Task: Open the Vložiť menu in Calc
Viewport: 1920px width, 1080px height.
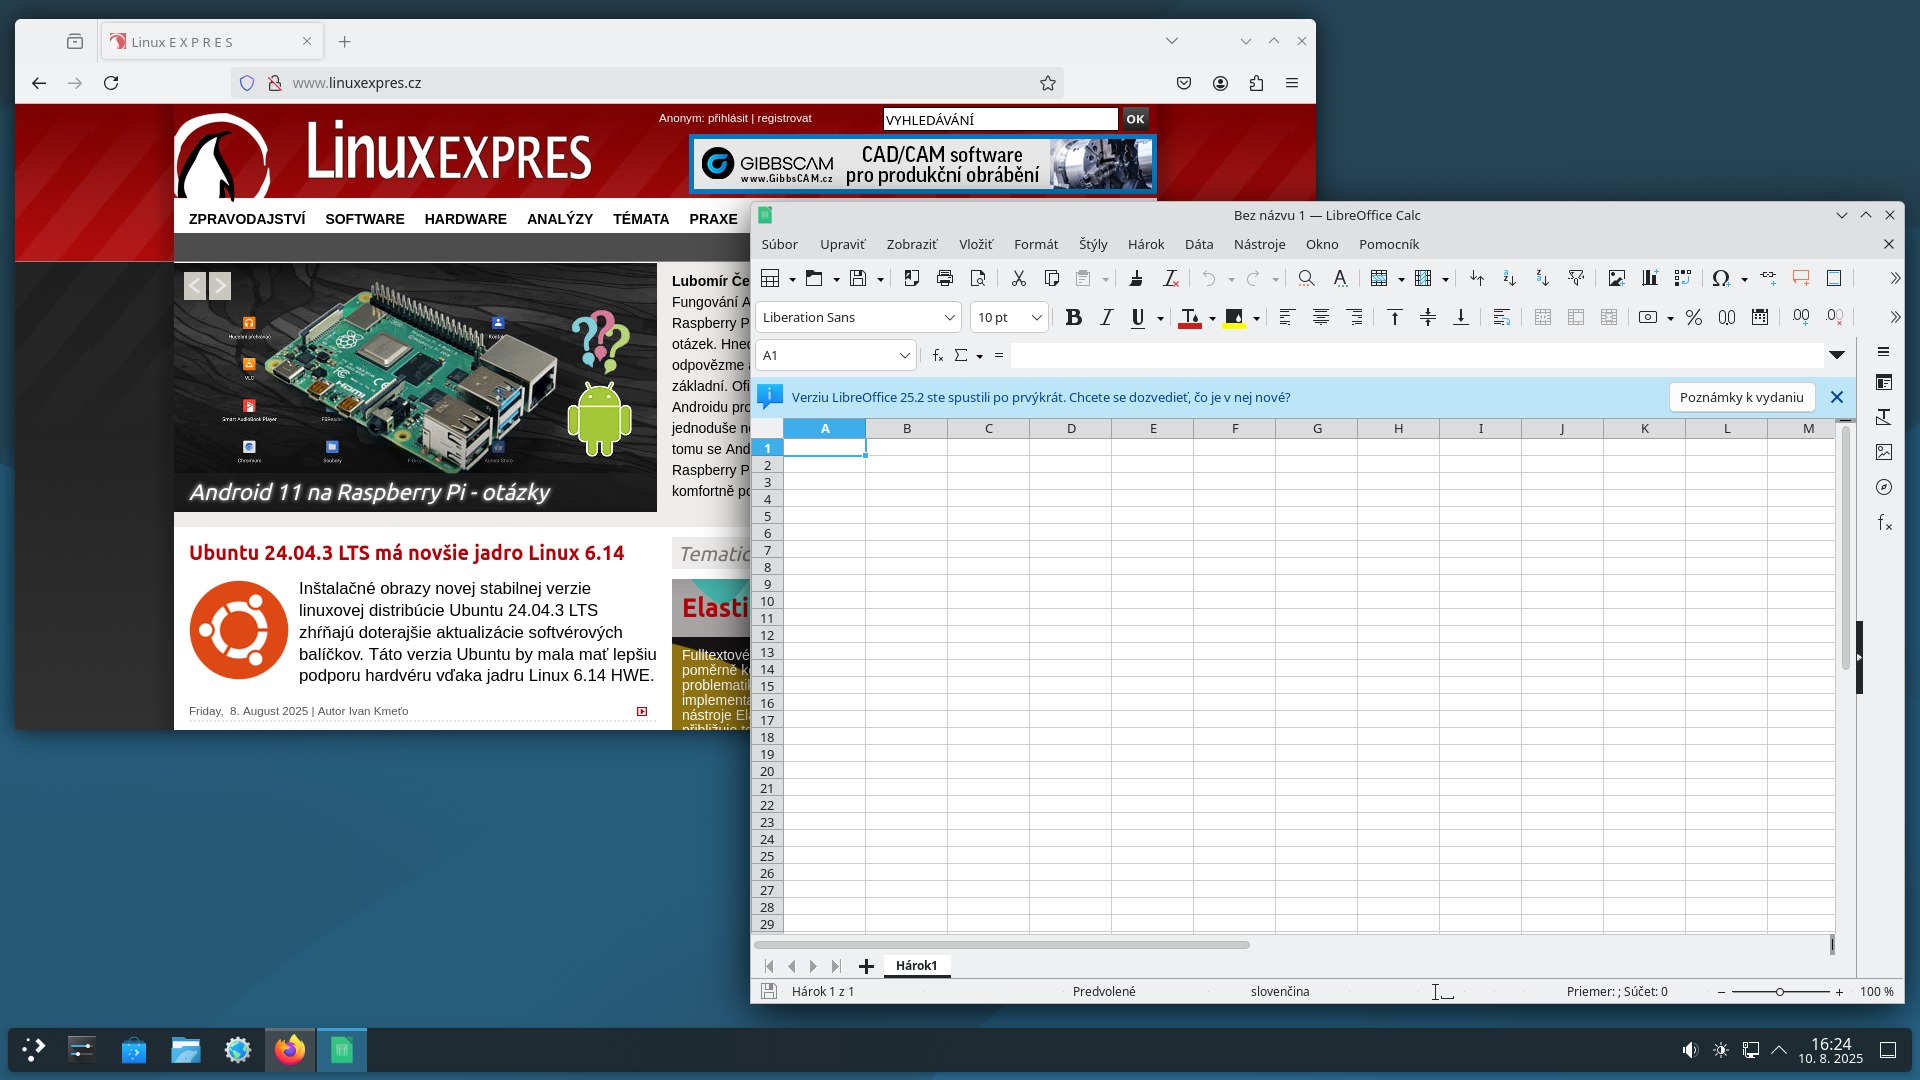Action: tap(975, 244)
